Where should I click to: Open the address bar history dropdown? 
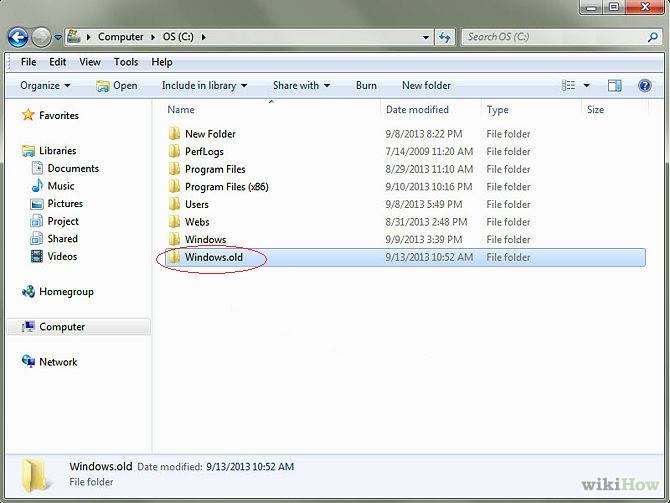(426, 38)
